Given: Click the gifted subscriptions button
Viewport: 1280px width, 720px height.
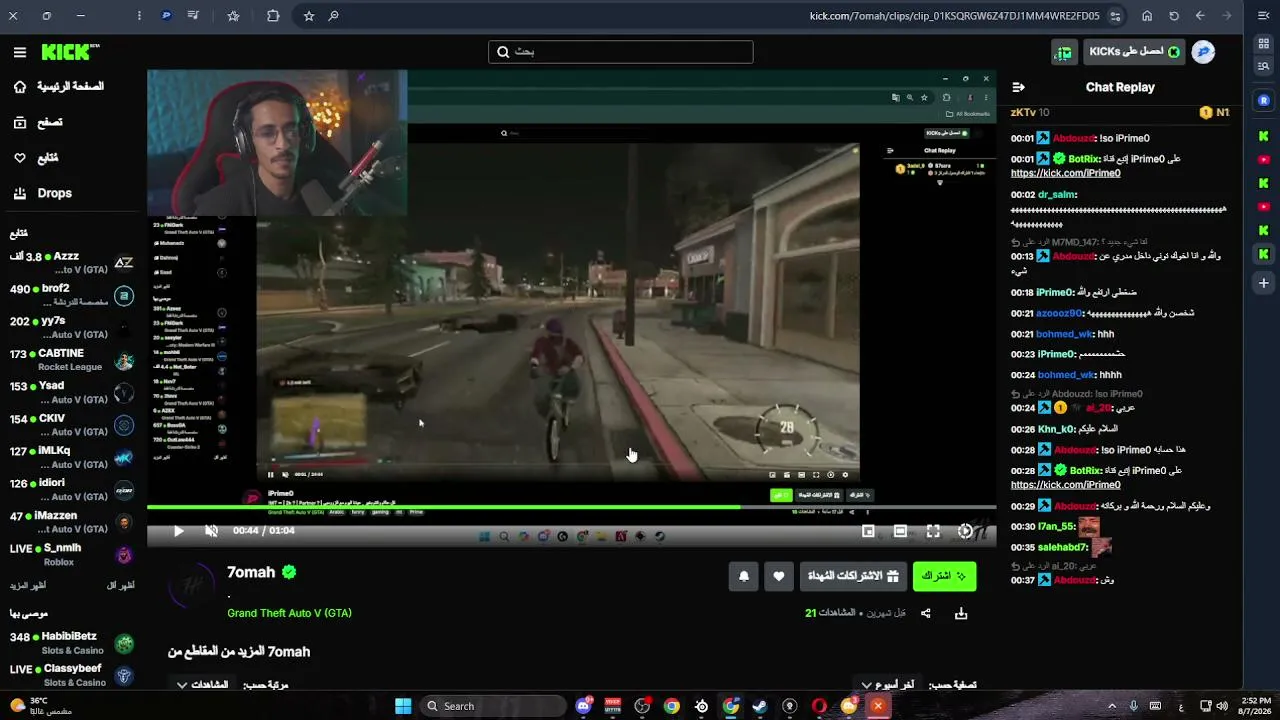Looking at the screenshot, I should [x=852, y=576].
